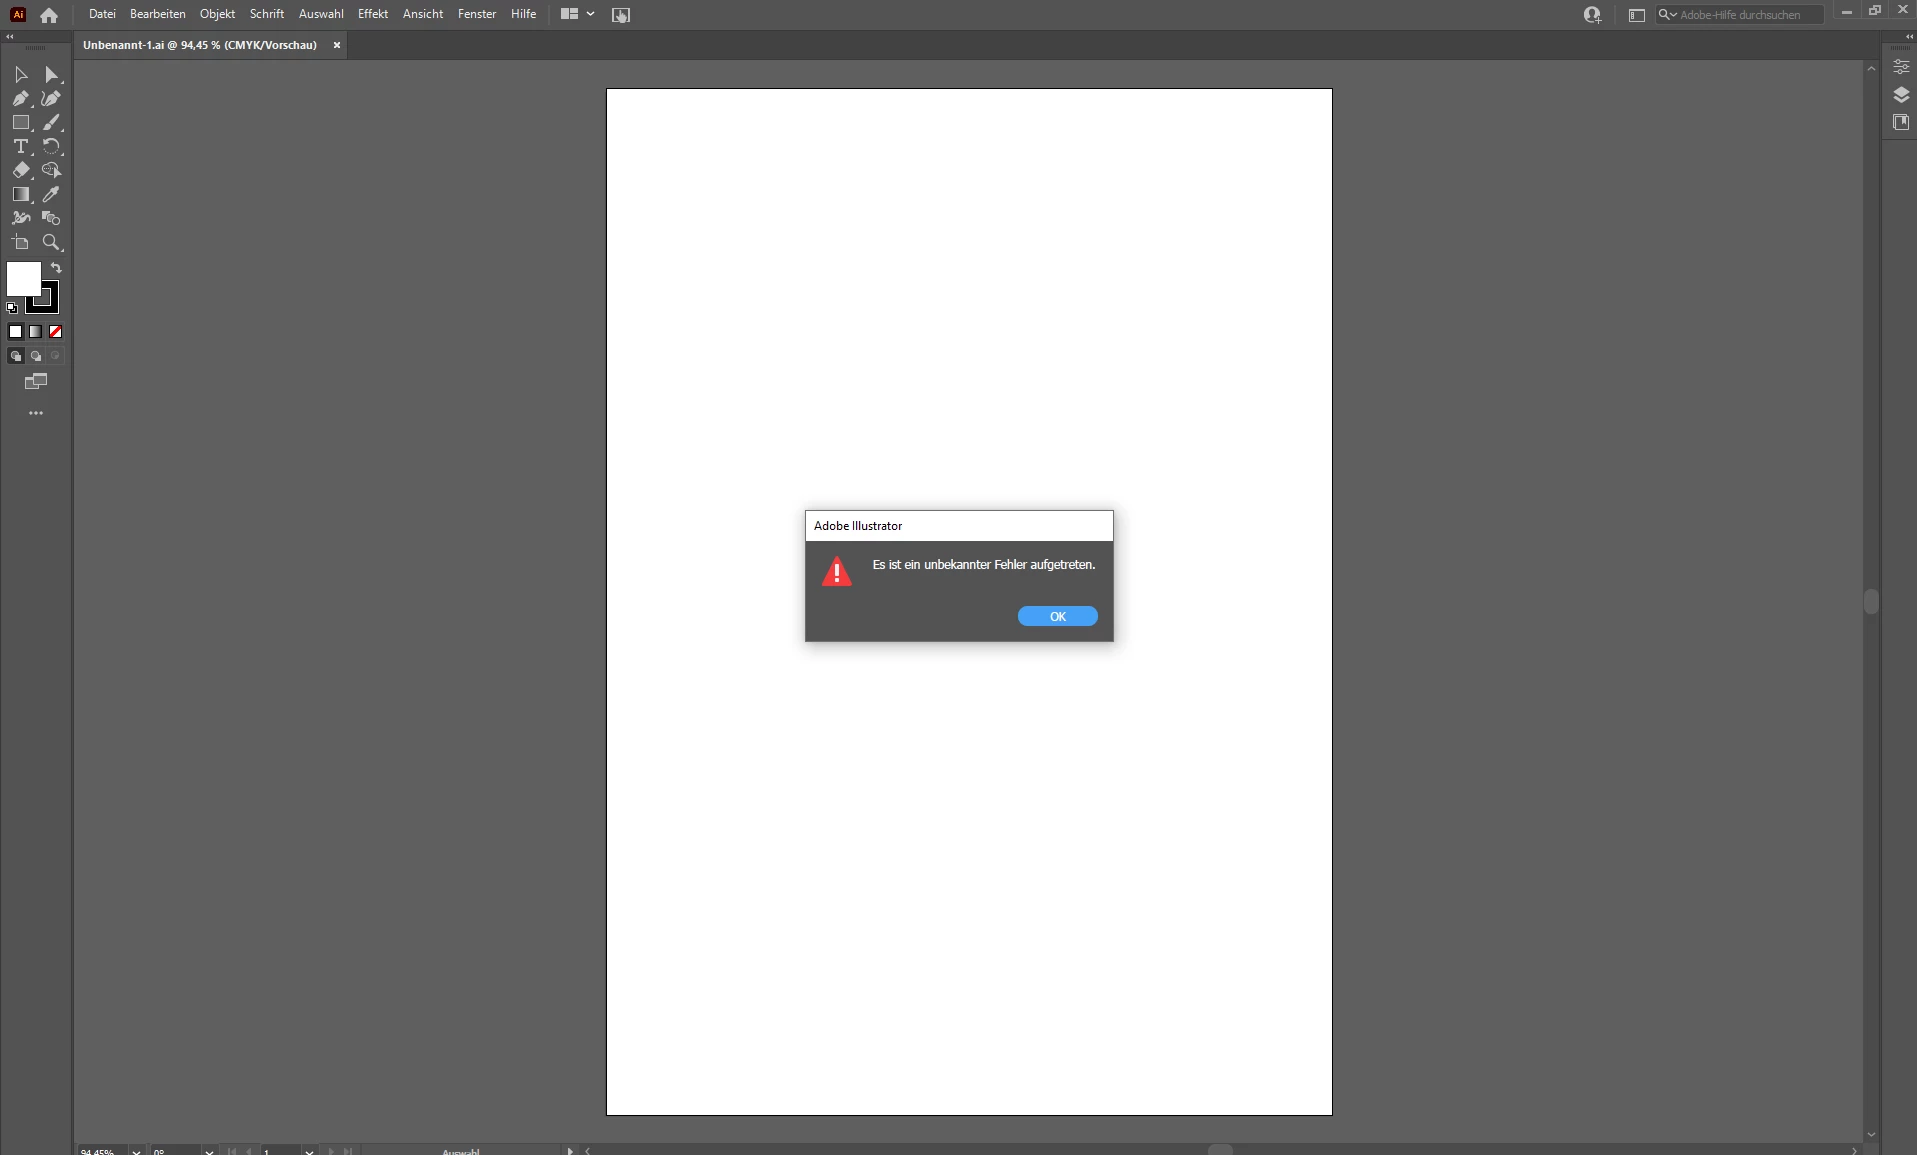Open the Auswahl menu
This screenshot has width=1917, height=1155.
[321, 14]
